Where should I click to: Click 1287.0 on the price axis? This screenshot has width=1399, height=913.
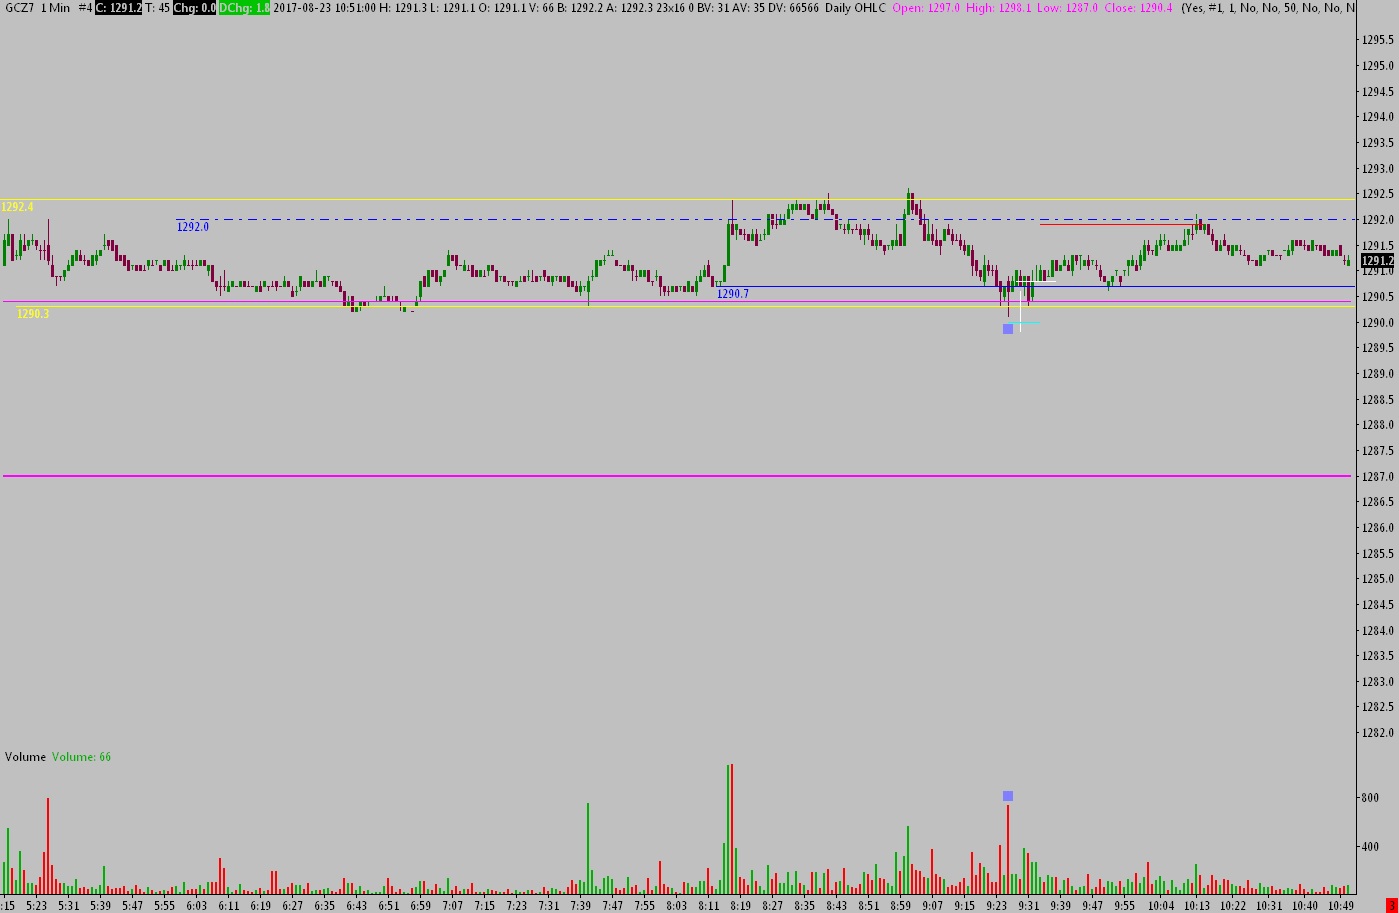tap(1378, 477)
